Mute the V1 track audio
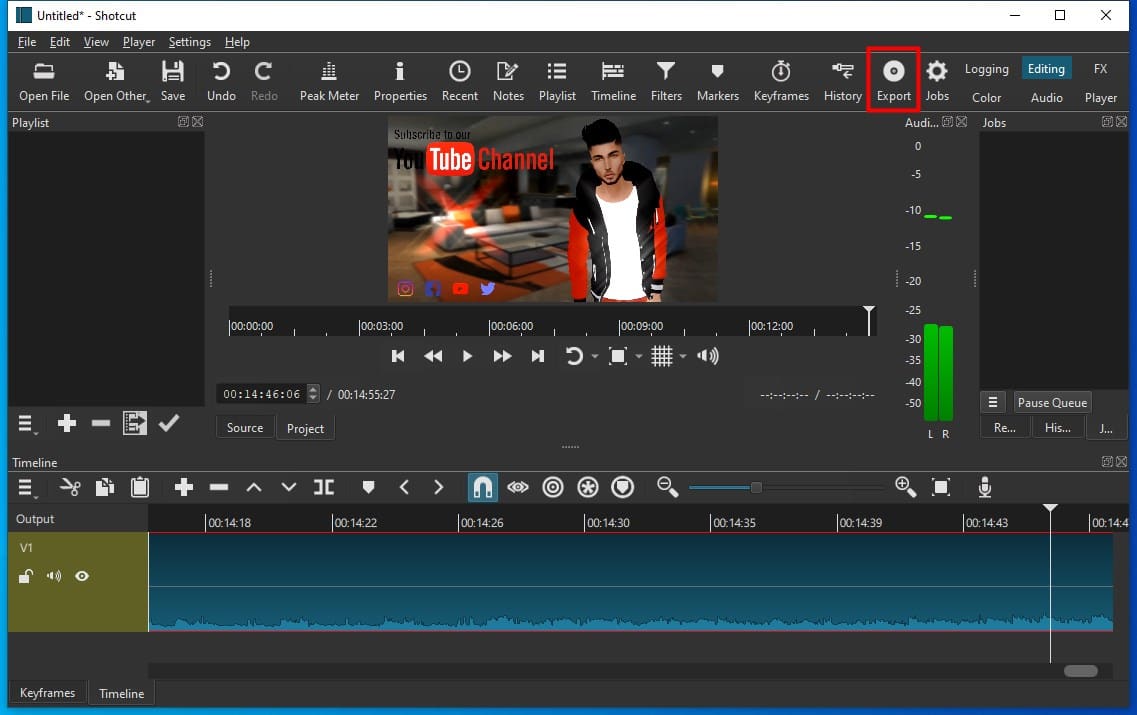 click(54, 576)
